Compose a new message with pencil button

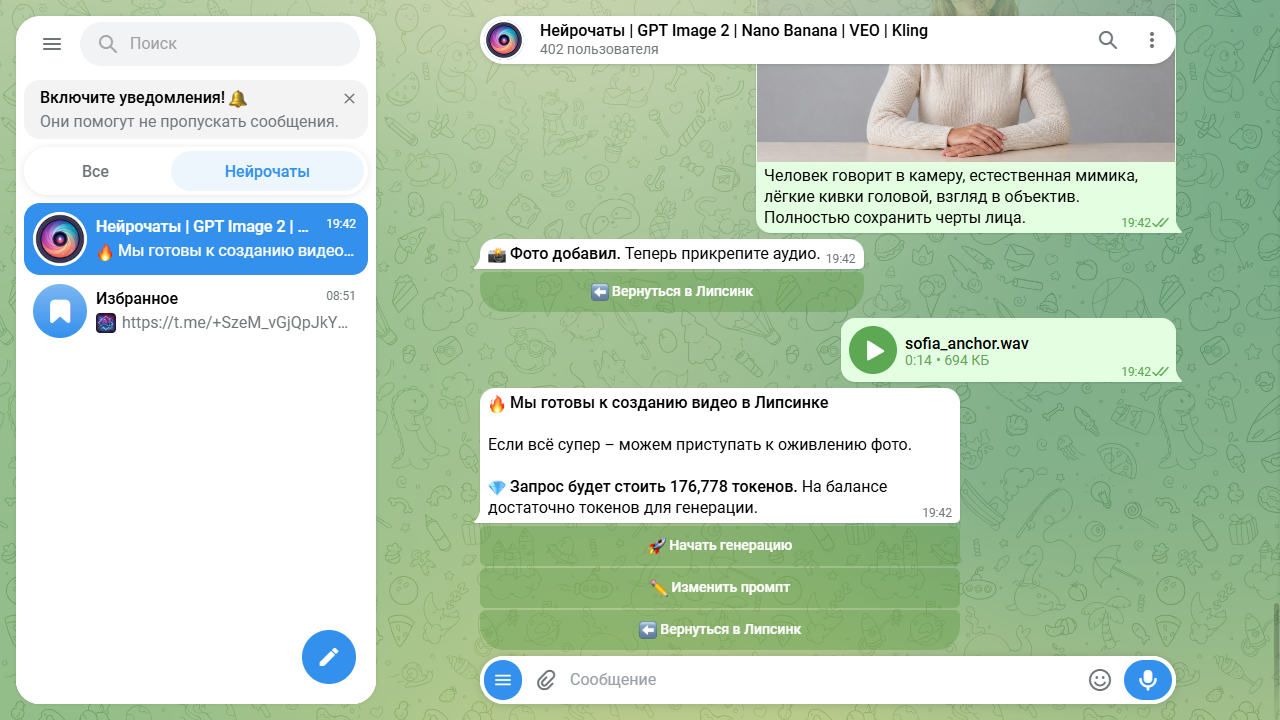[329, 657]
